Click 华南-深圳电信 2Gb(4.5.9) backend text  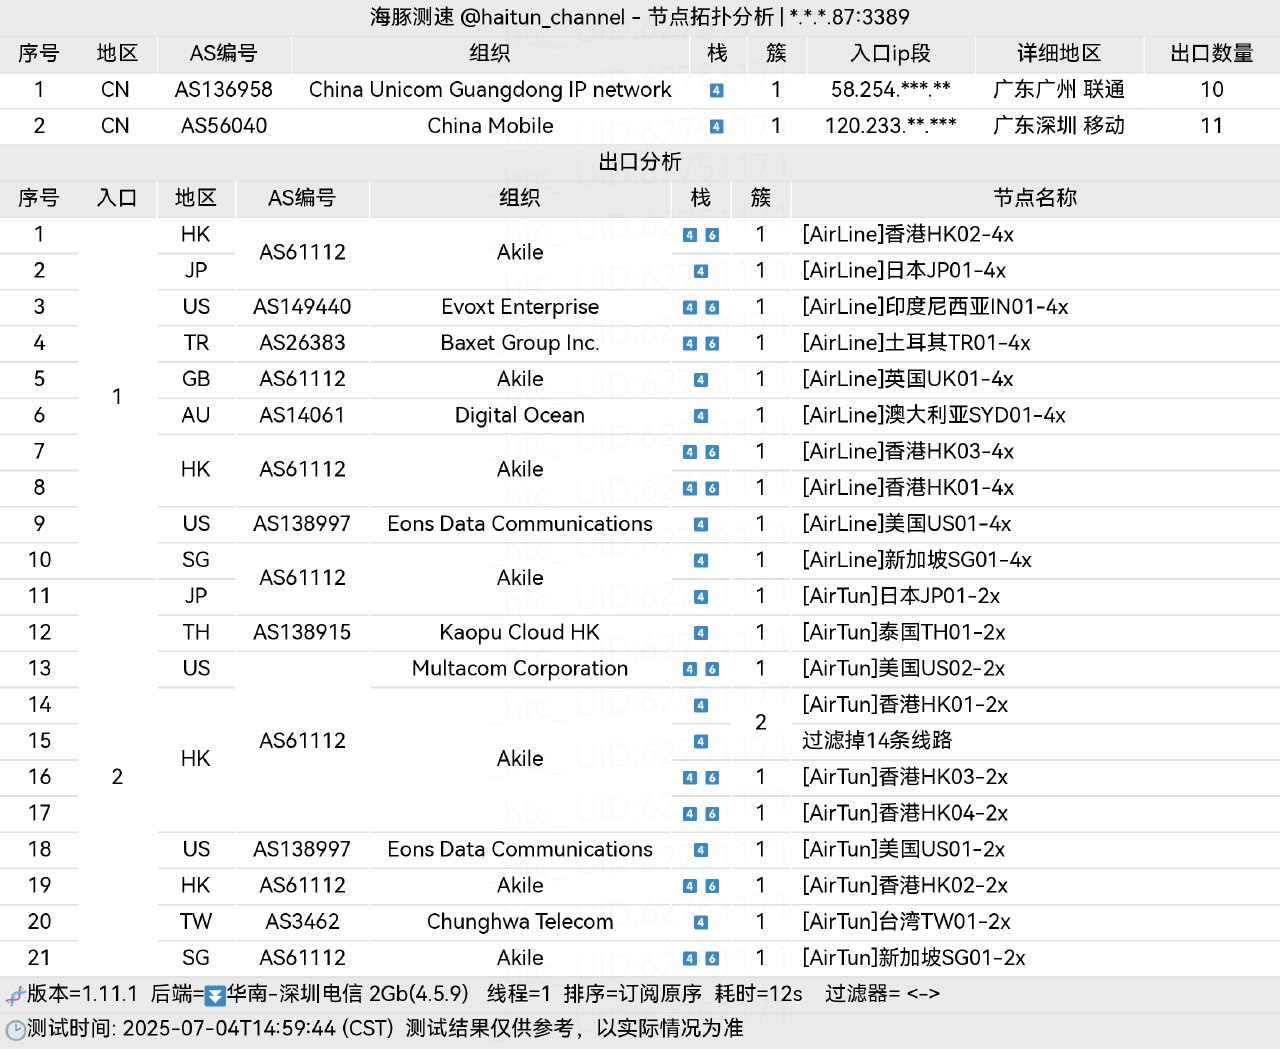point(348,994)
